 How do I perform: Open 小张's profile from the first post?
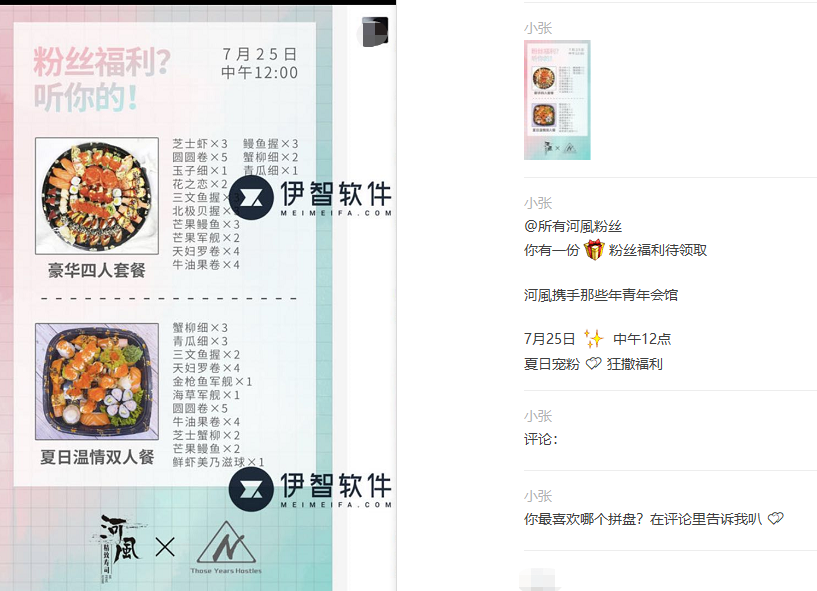(538, 28)
